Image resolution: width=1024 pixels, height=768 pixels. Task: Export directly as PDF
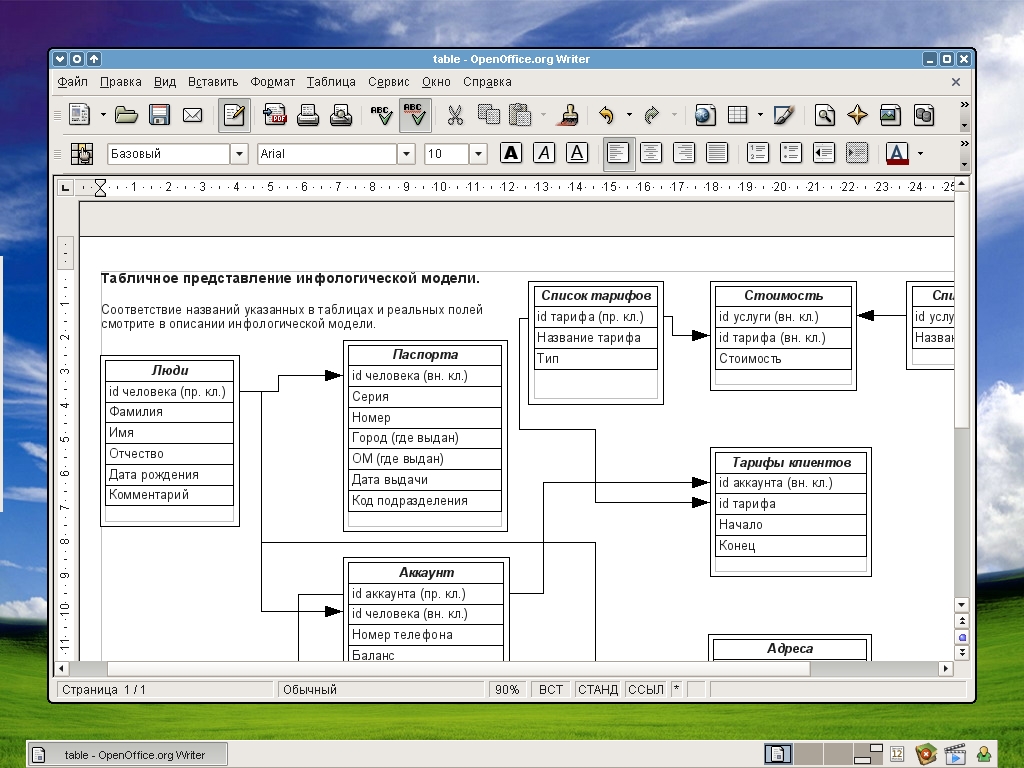pos(275,116)
